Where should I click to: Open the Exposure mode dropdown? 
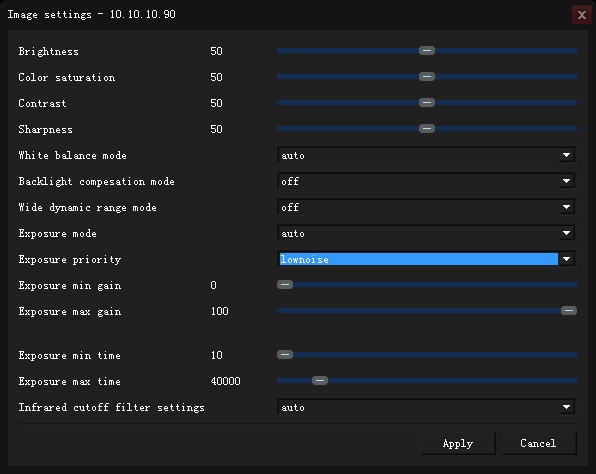[426, 233]
